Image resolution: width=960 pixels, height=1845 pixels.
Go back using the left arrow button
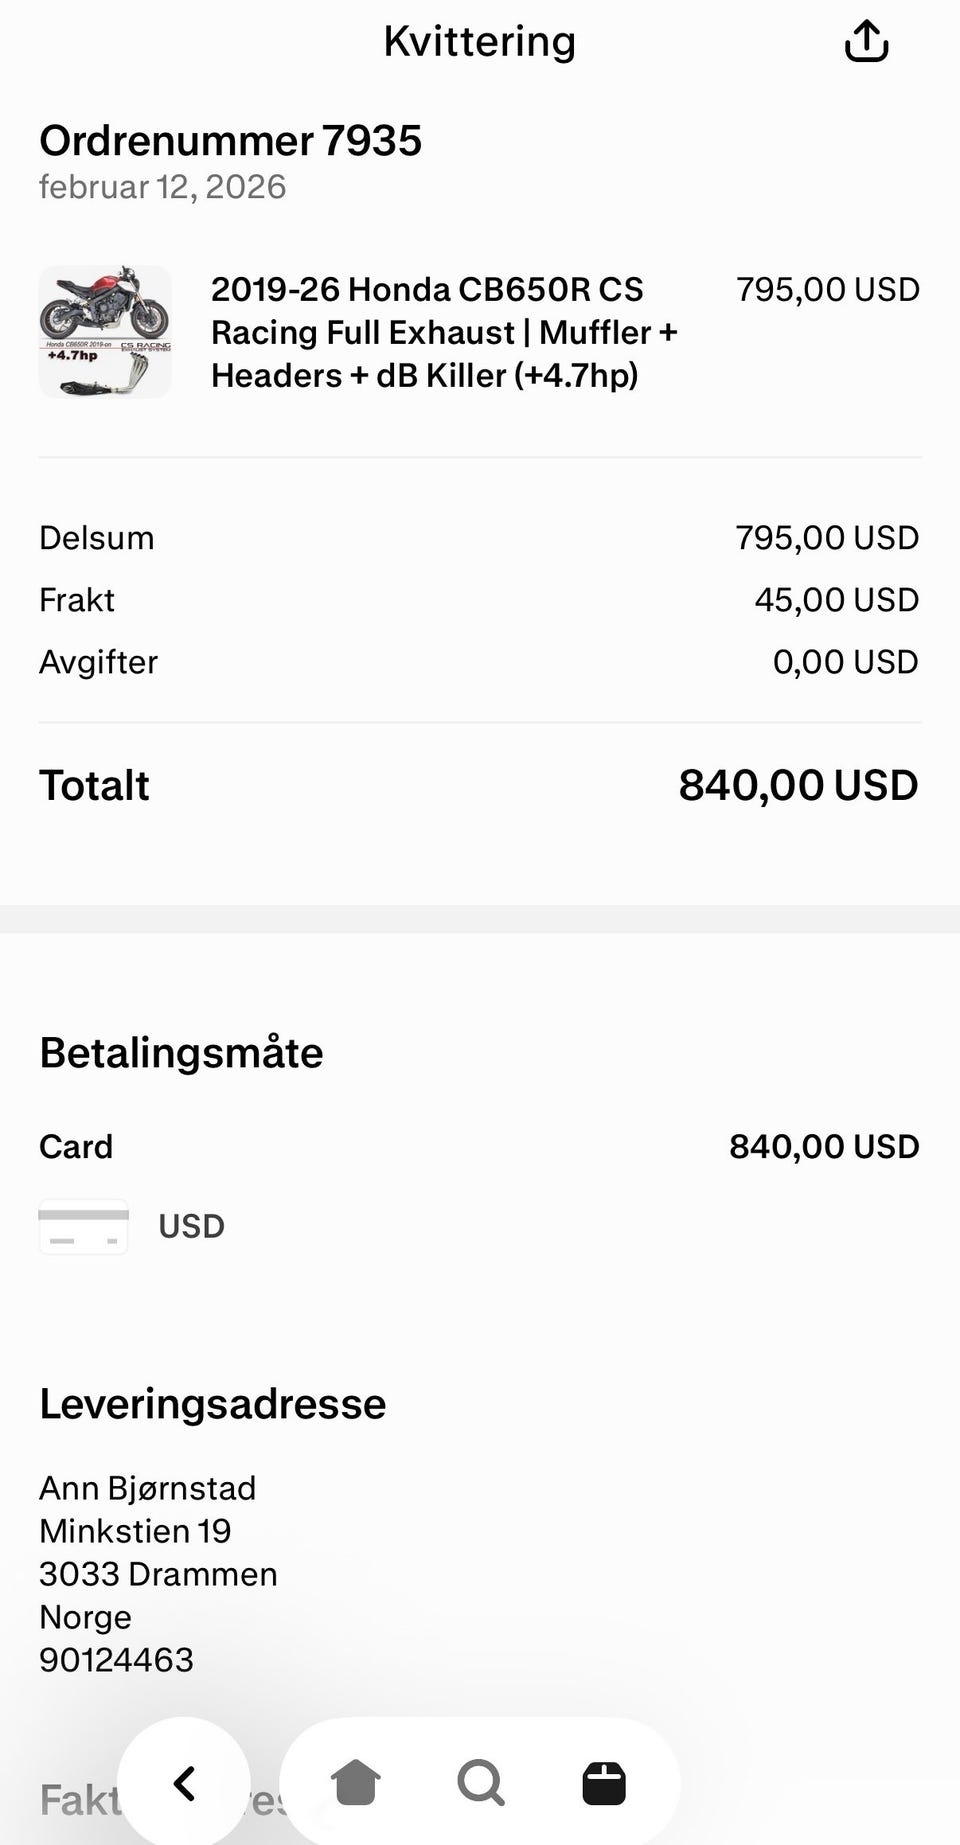pyautogui.click(x=184, y=1783)
